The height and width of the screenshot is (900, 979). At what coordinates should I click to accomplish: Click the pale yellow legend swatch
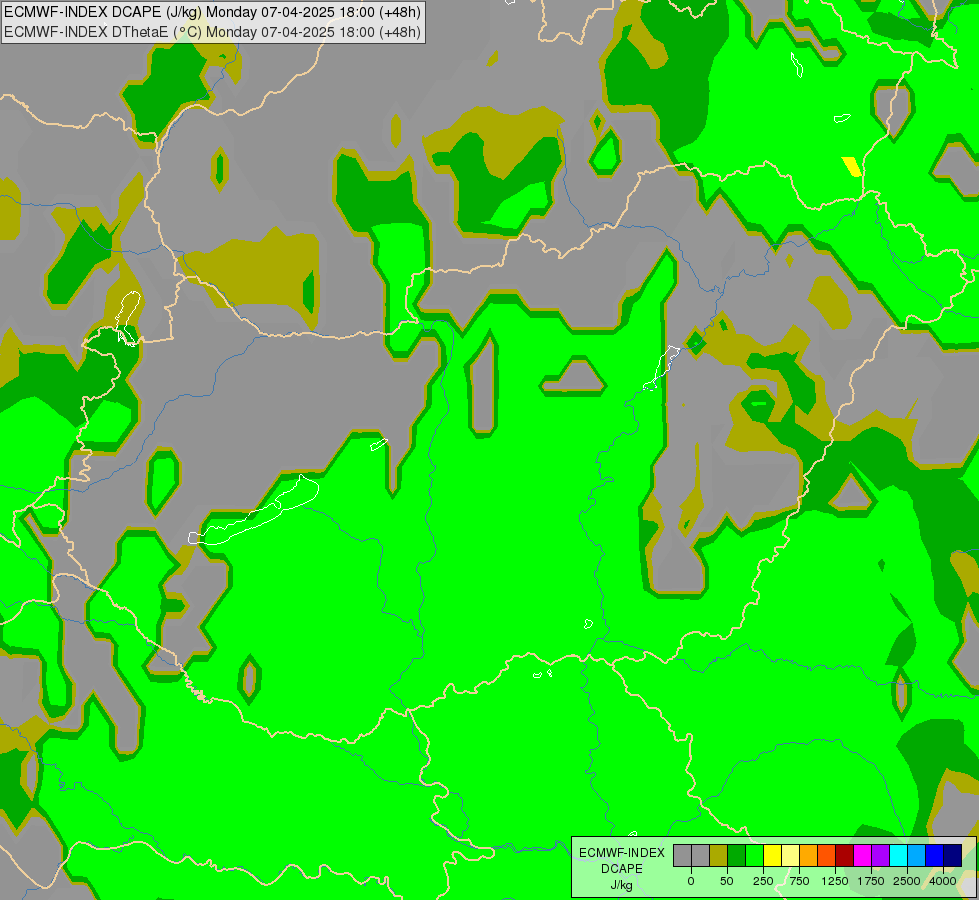(790, 855)
